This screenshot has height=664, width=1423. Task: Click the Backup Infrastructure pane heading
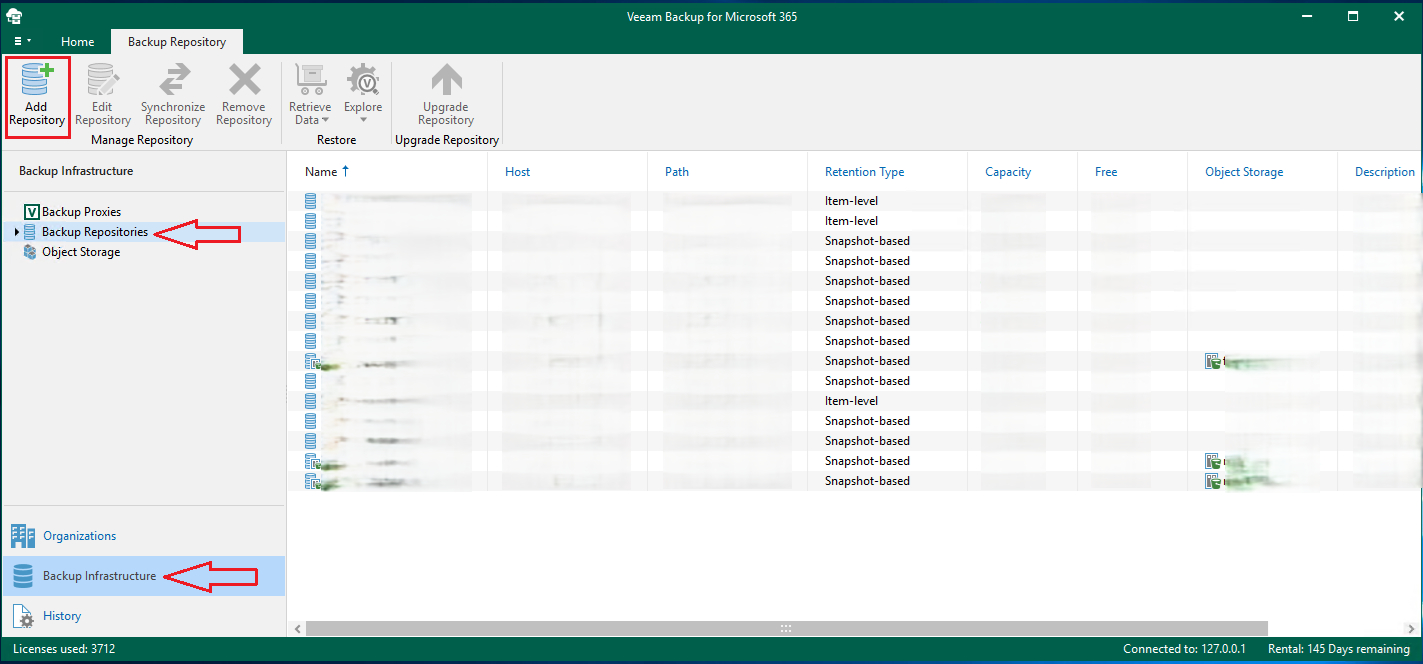(x=76, y=171)
